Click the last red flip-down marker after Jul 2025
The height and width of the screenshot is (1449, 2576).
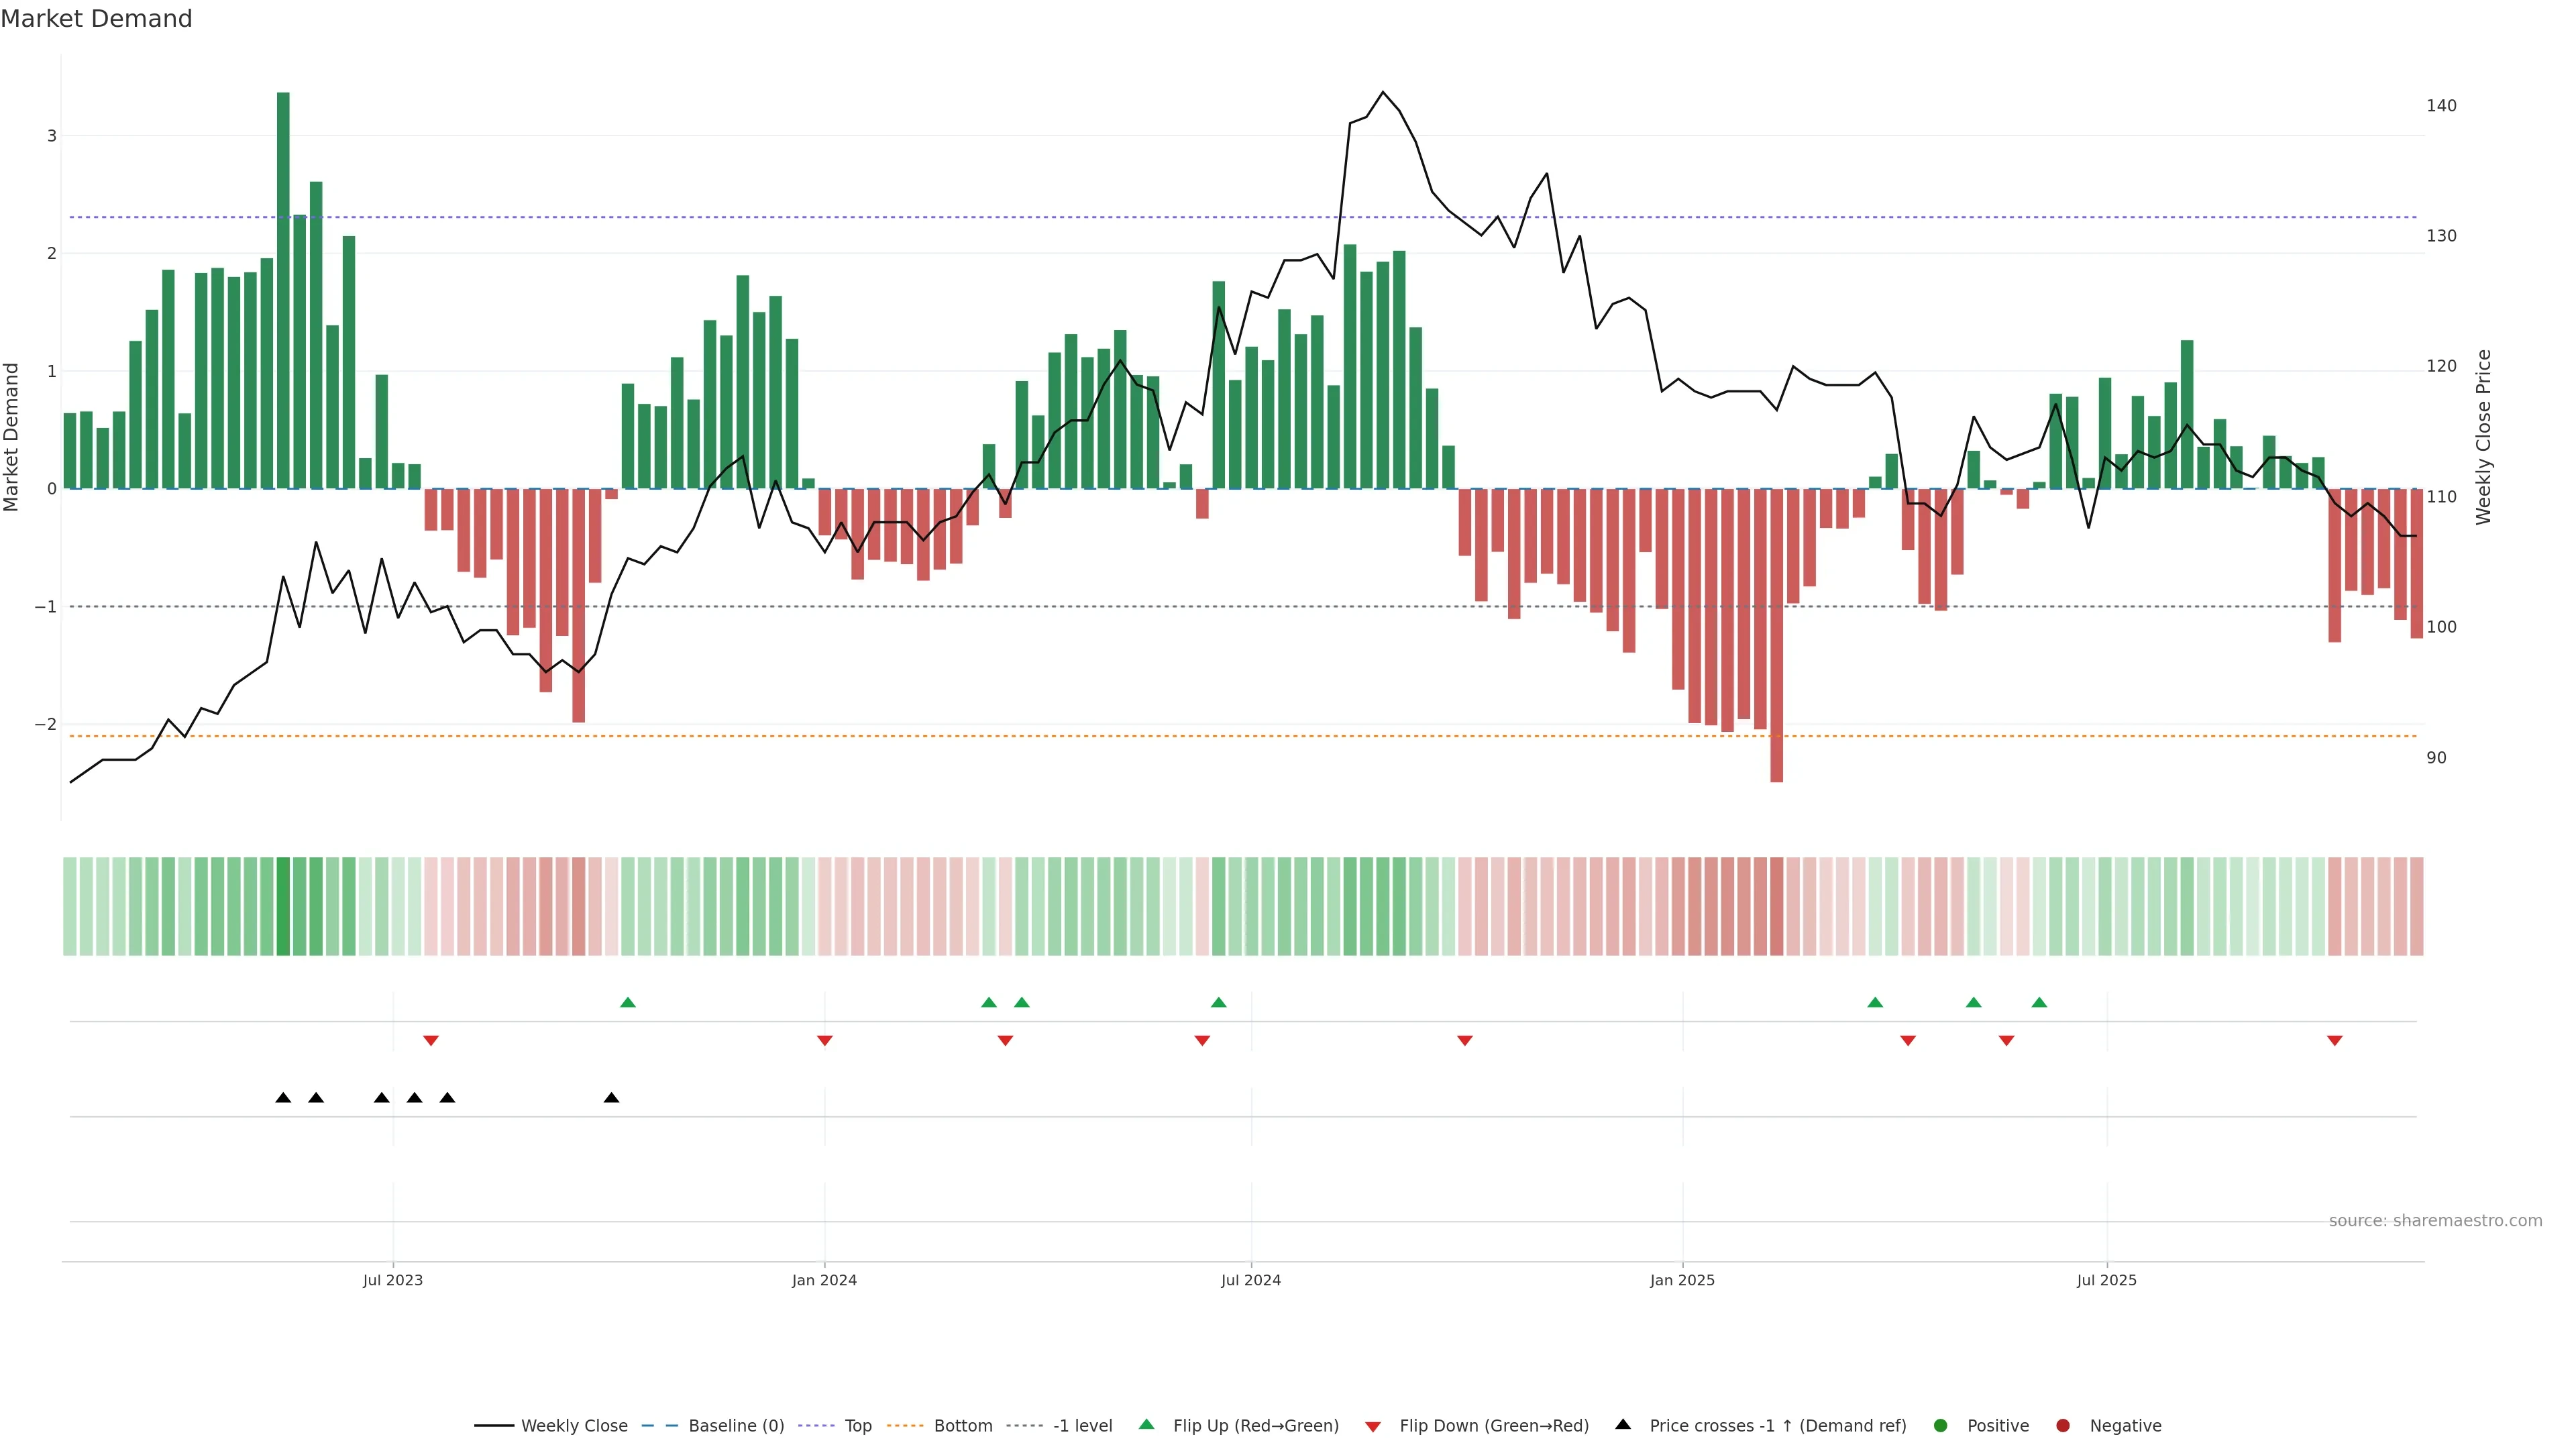[x=2335, y=1041]
